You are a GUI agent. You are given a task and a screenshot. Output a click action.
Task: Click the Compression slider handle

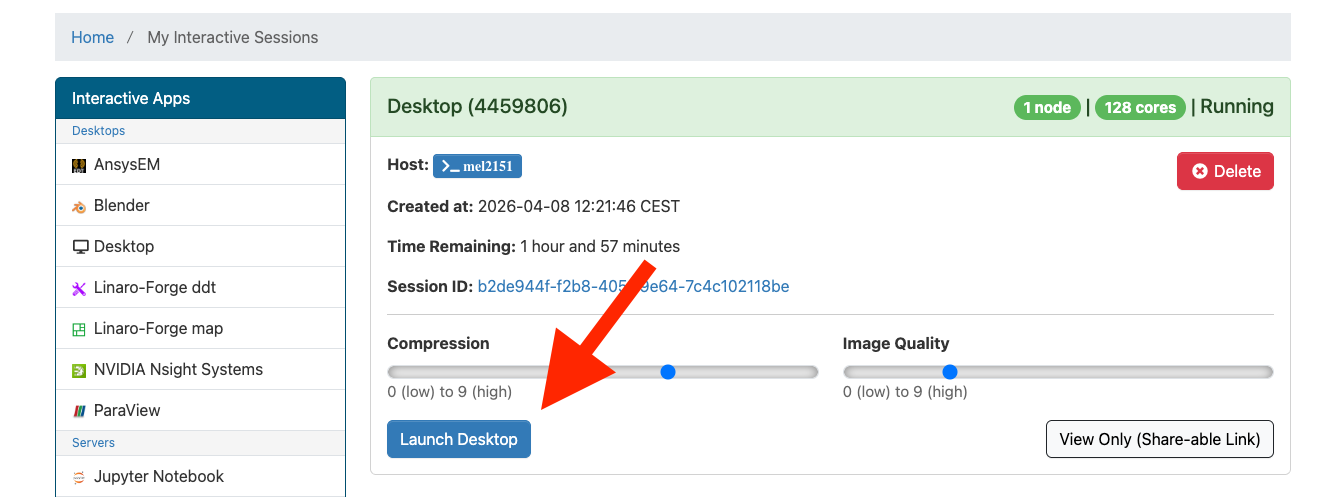tap(668, 372)
